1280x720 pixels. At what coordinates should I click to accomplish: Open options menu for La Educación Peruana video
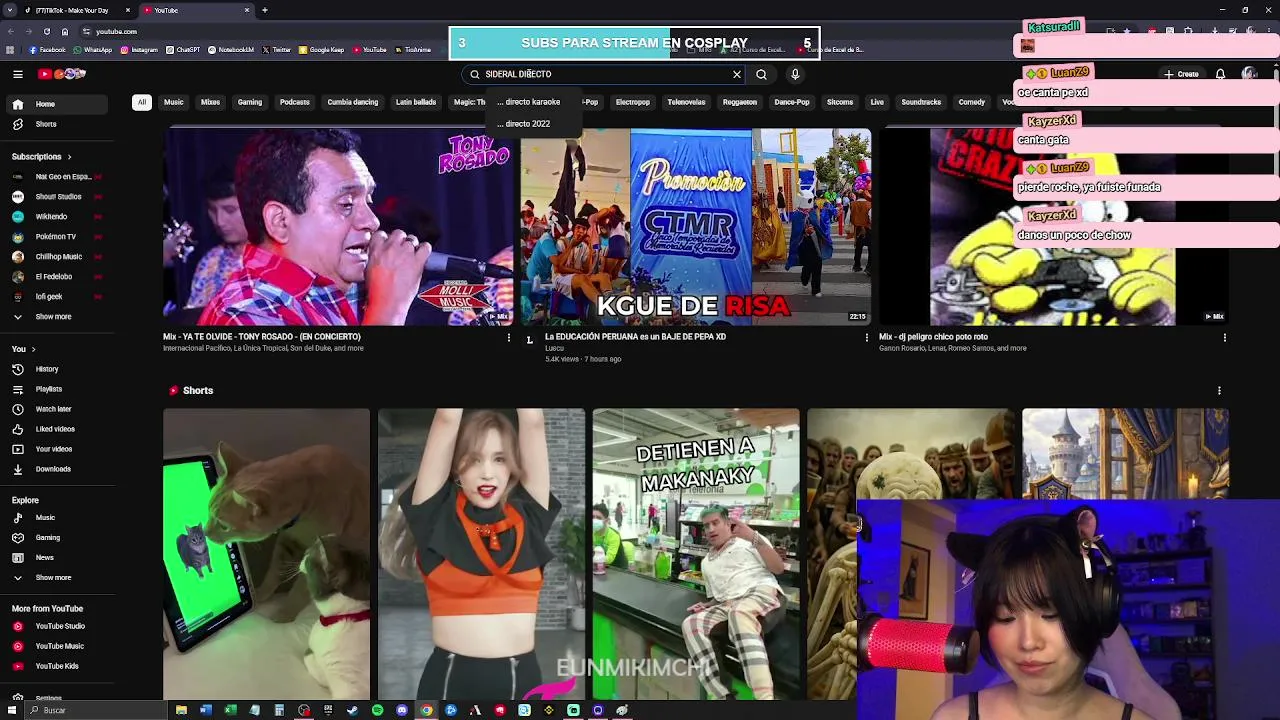click(867, 338)
